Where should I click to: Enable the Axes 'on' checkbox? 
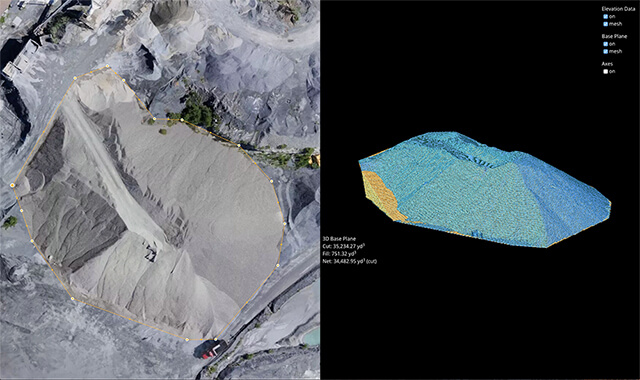[605, 71]
